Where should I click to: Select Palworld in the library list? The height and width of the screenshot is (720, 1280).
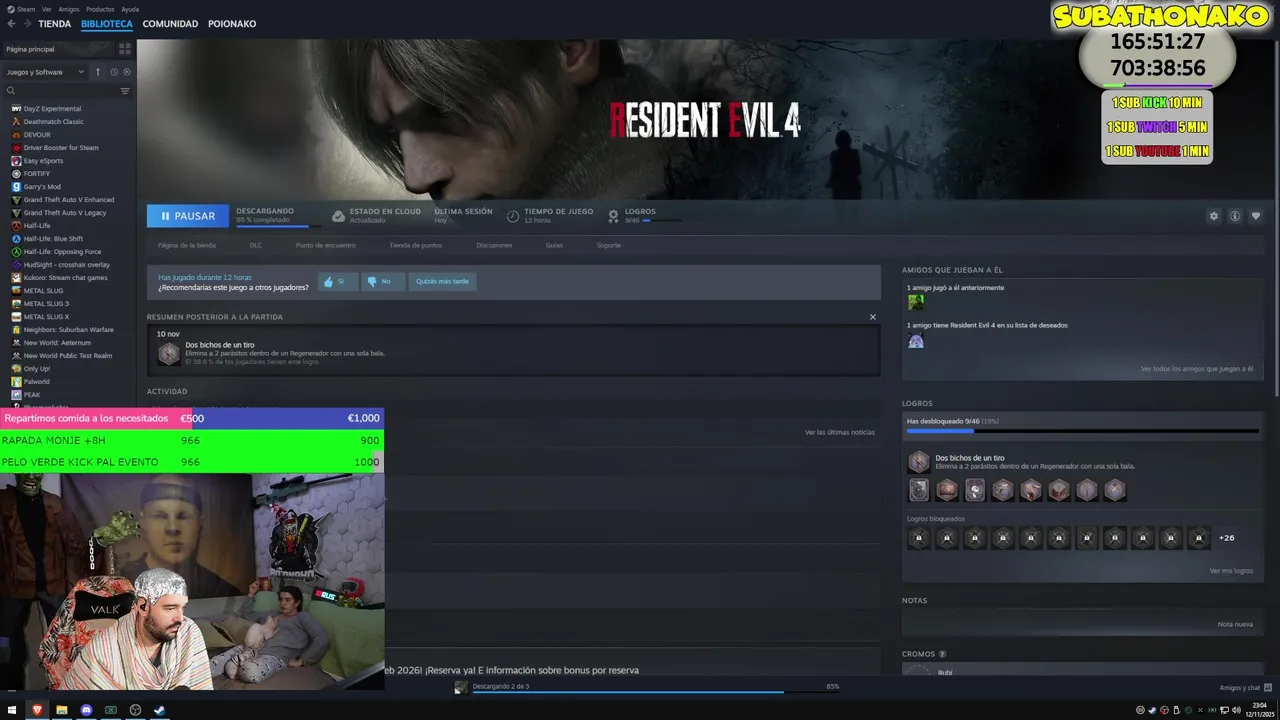click(37, 381)
